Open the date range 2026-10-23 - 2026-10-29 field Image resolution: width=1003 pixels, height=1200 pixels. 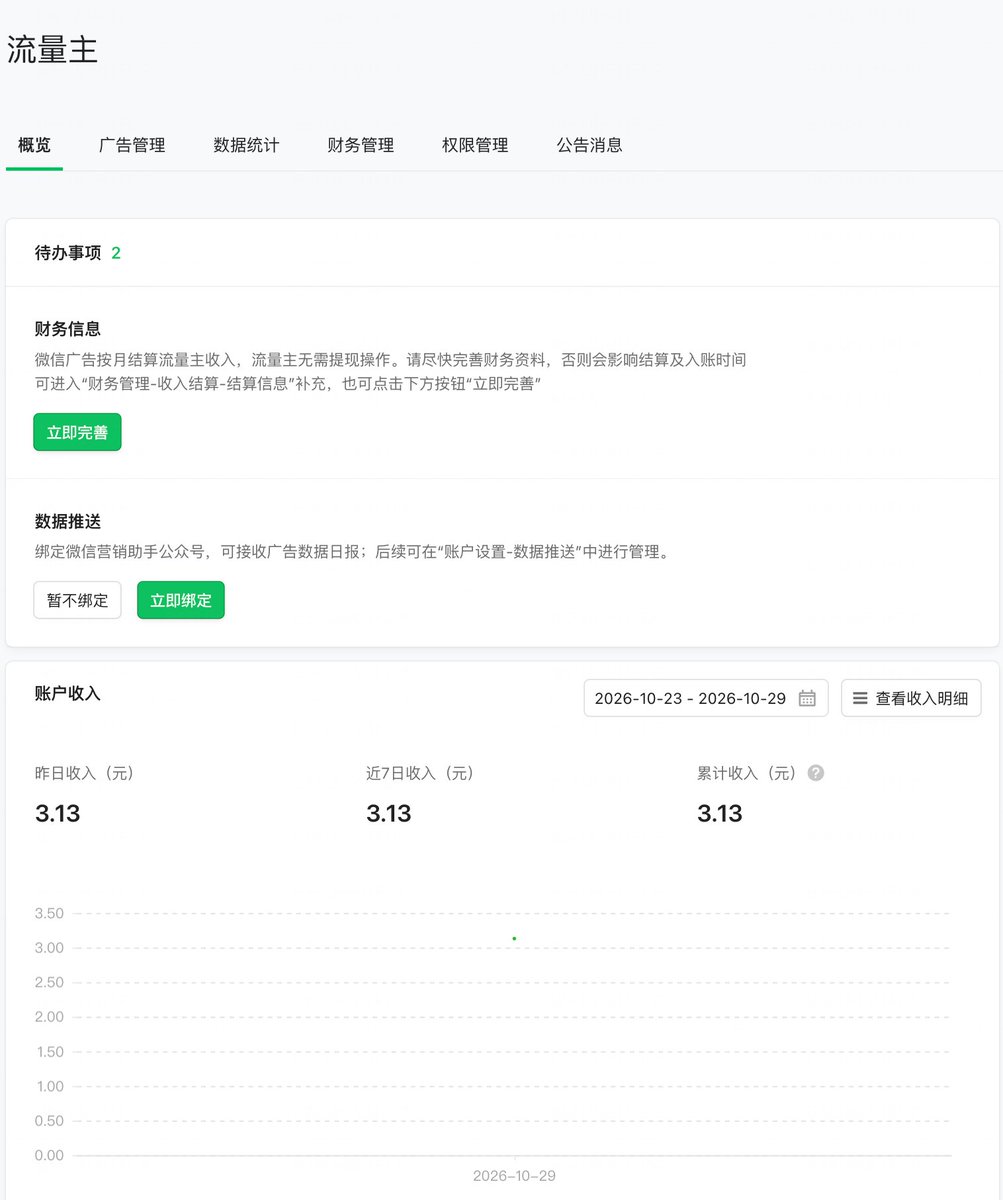pyautogui.click(x=706, y=698)
